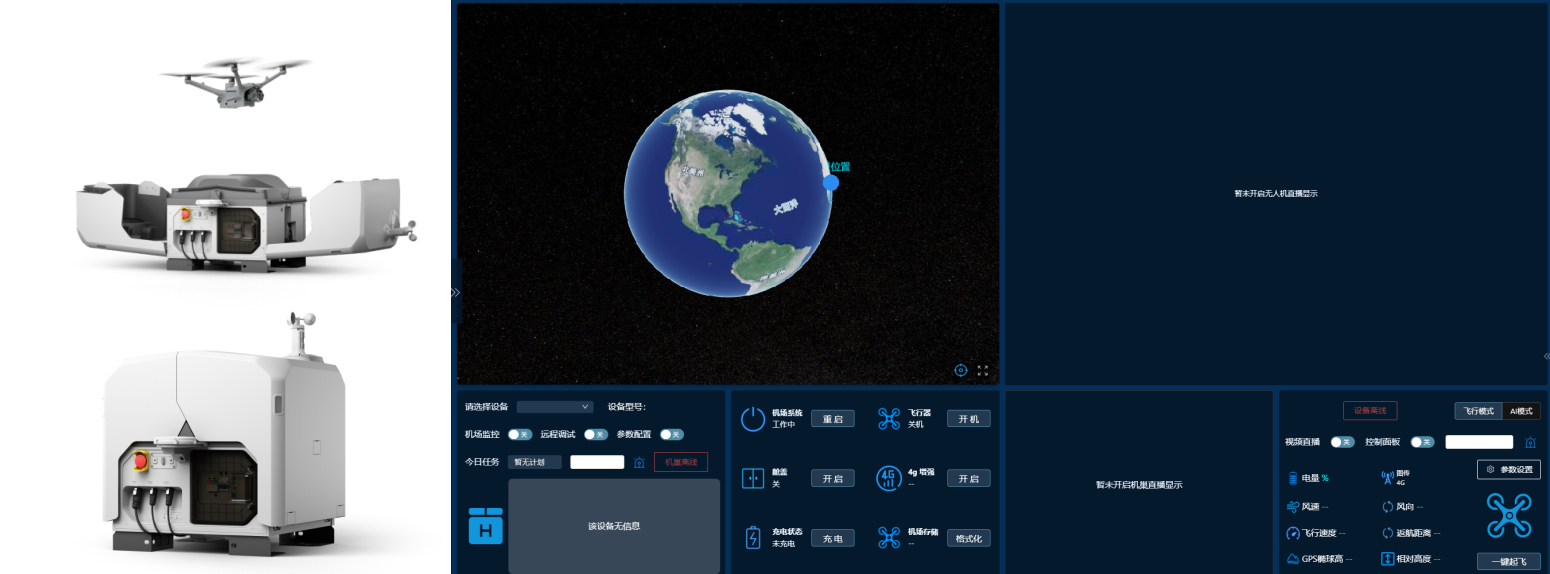Switch to the AI模式 tab
1550x574 pixels.
point(1521,411)
